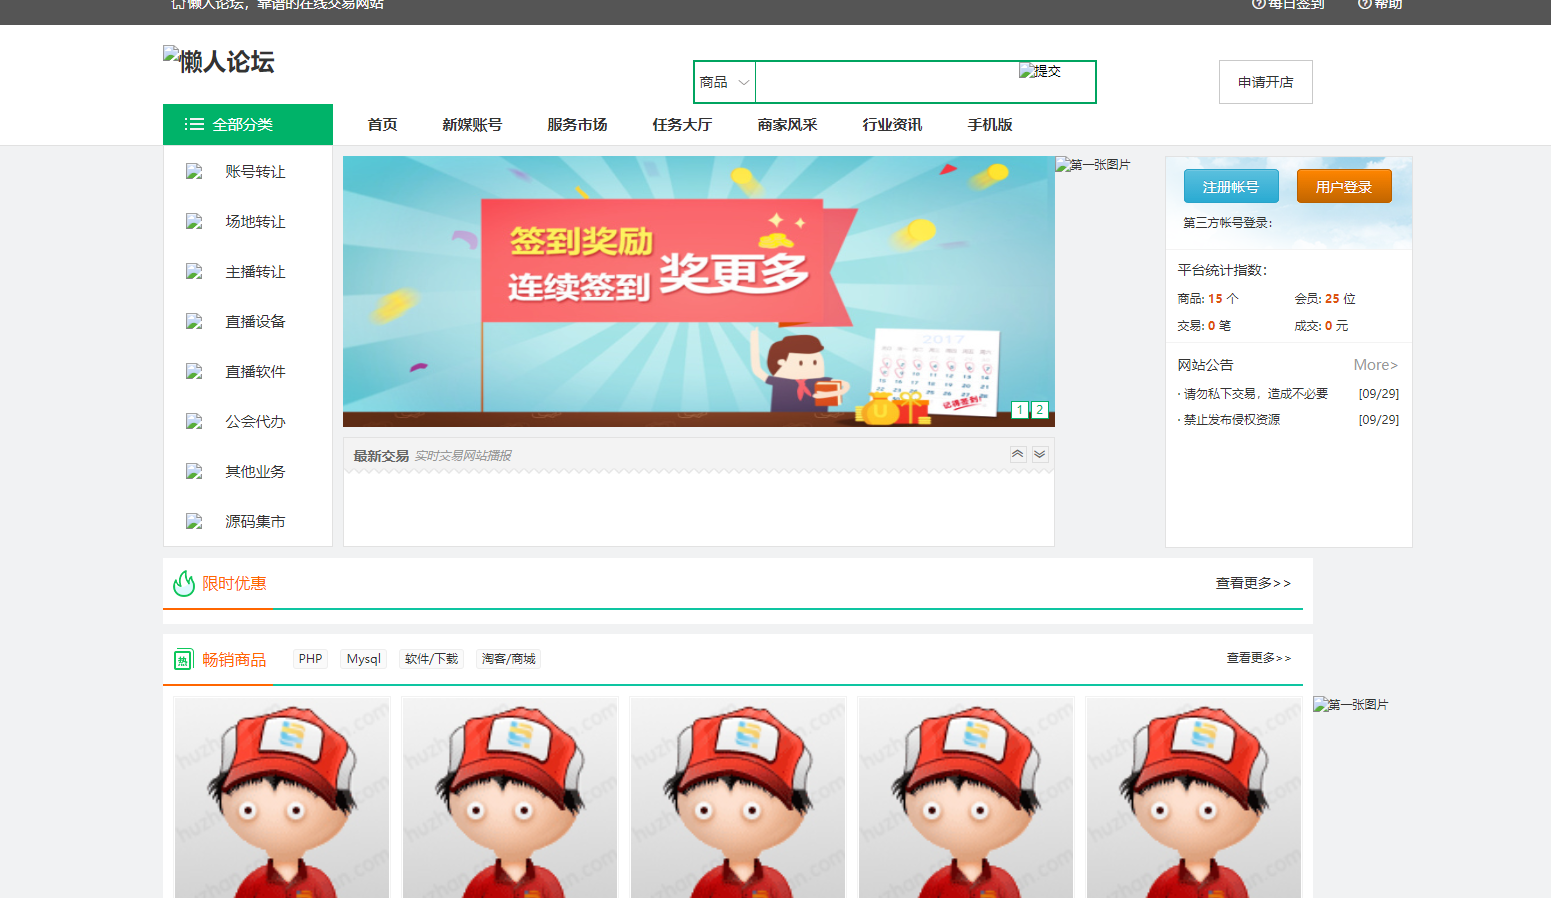Switch banner to slide 1
Viewport: 1551px width, 898px height.
(x=1019, y=410)
